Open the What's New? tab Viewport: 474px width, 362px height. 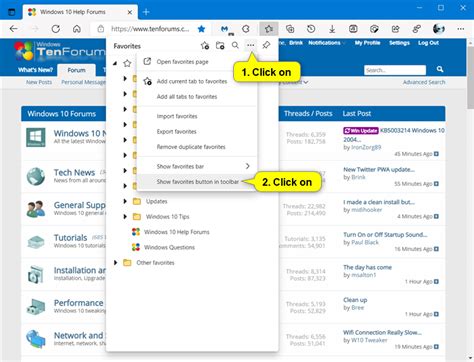[36, 70]
